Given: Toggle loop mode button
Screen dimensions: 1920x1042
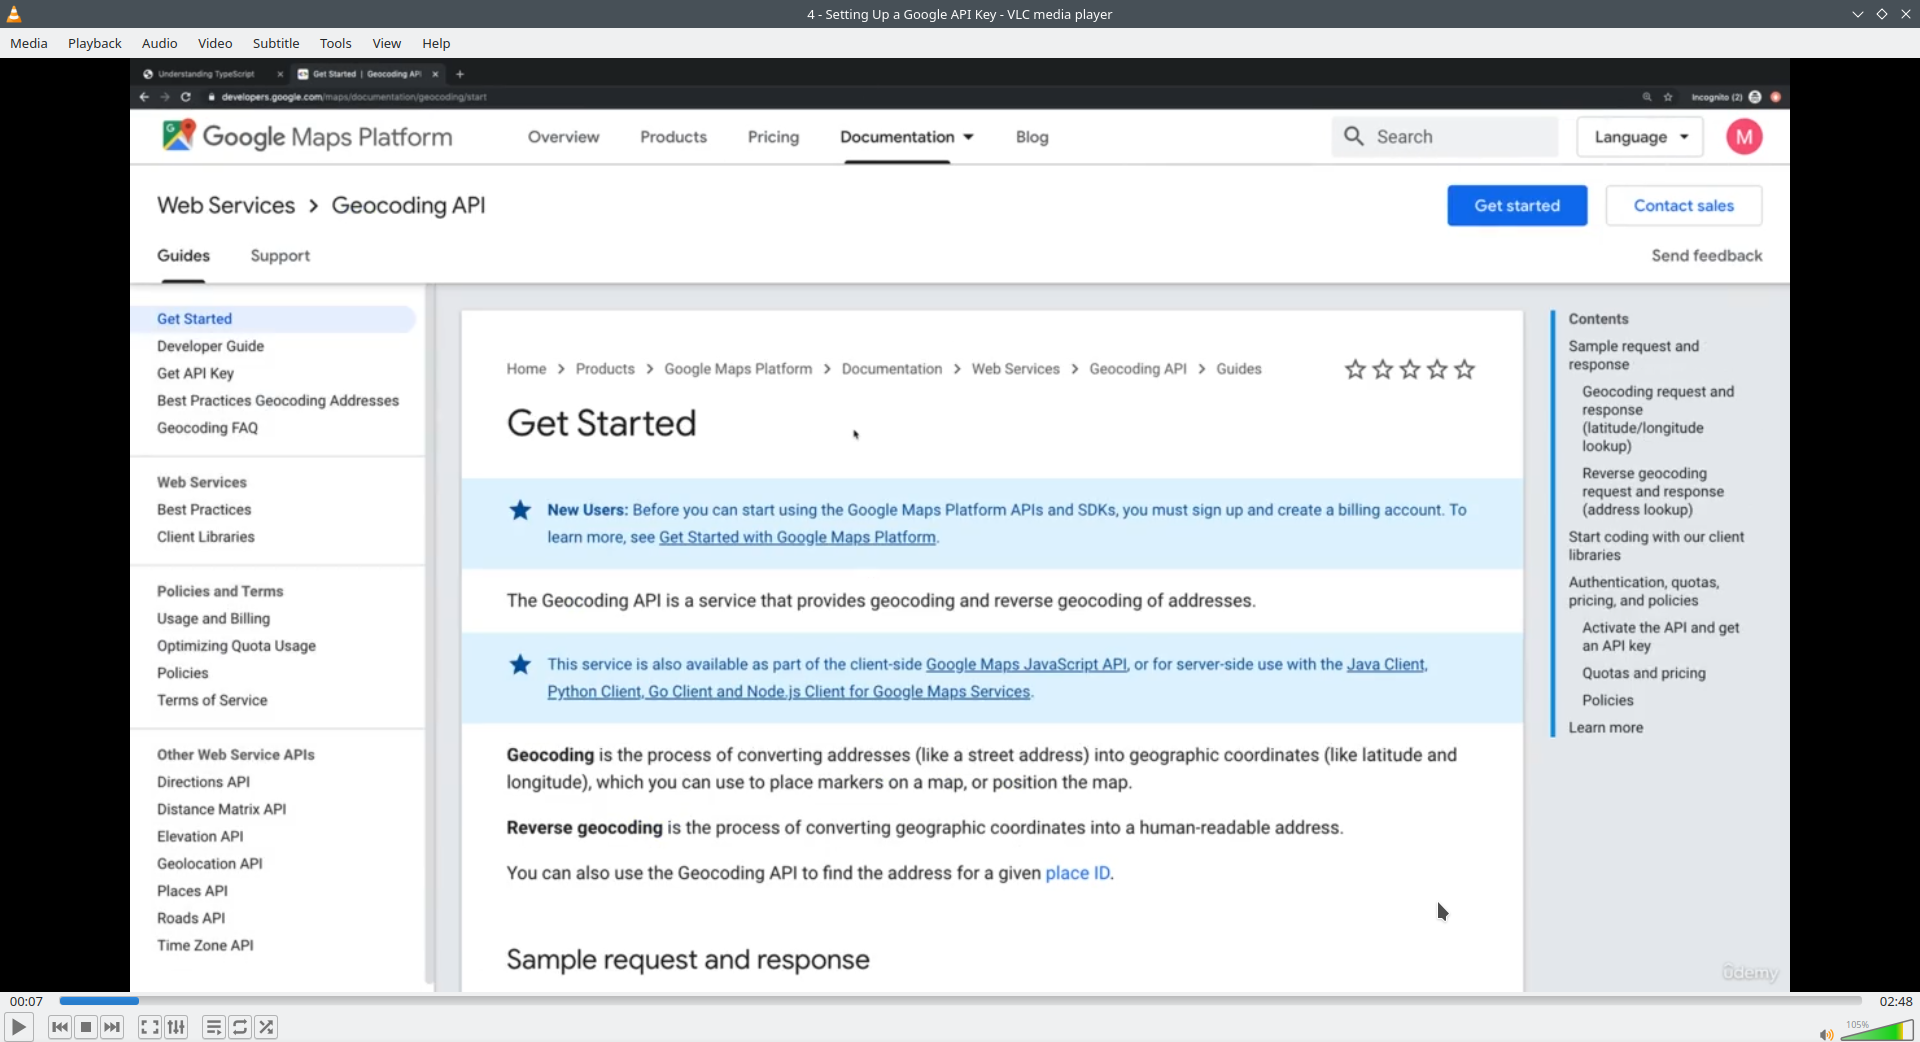Looking at the screenshot, I should click(240, 1027).
